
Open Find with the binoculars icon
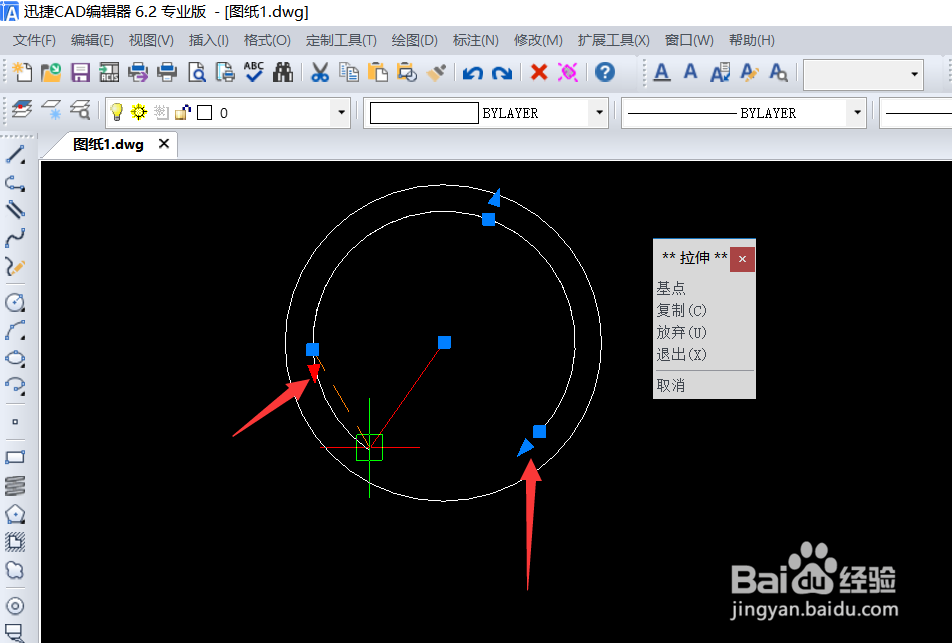click(283, 72)
